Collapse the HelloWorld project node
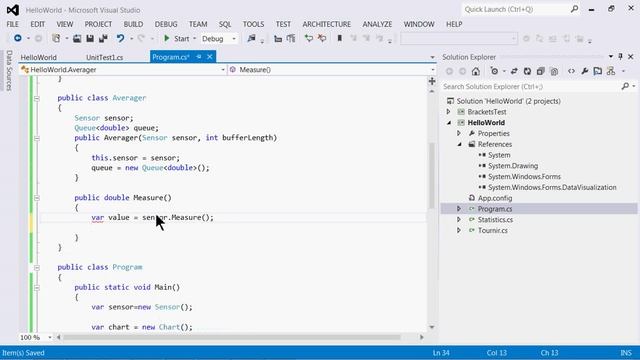The image size is (640, 360). [x=449, y=122]
